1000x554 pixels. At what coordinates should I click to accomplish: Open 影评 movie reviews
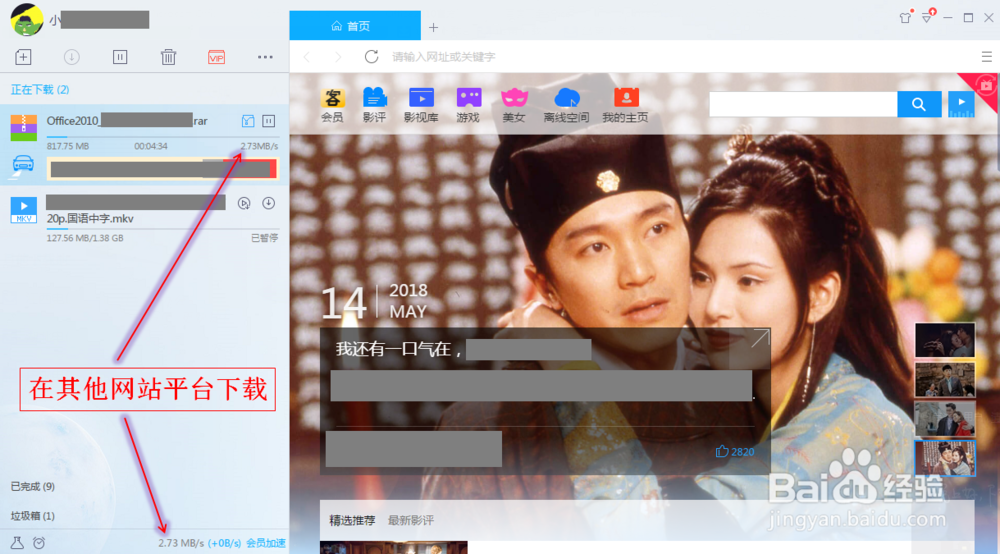pyautogui.click(x=374, y=105)
